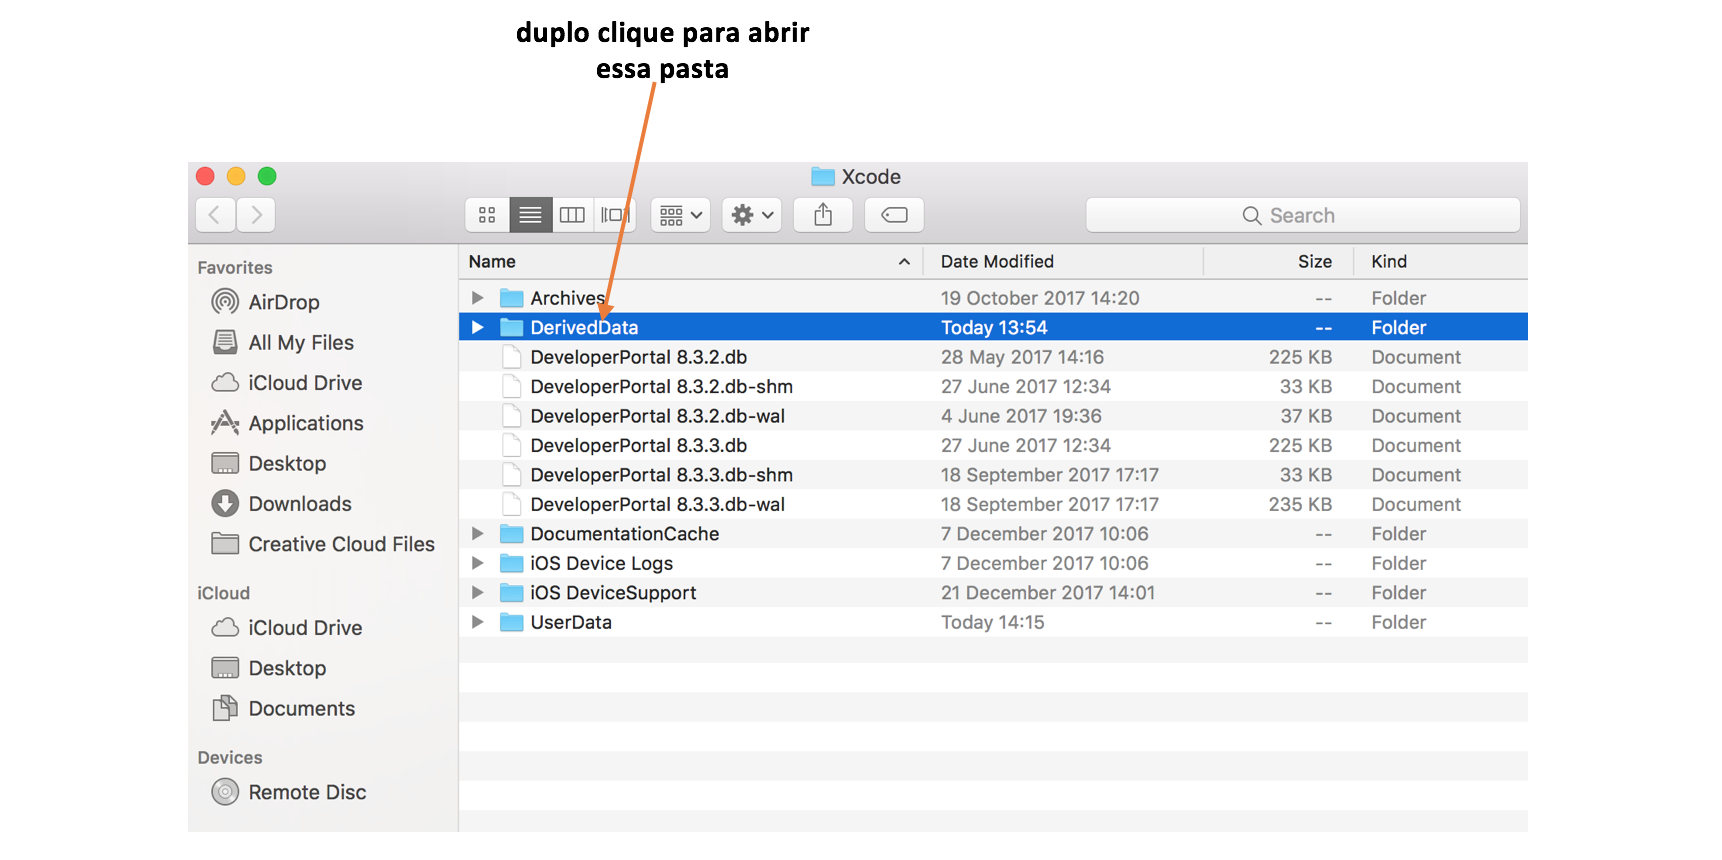Select the UserData folder name
1722x860 pixels.
coord(571,622)
